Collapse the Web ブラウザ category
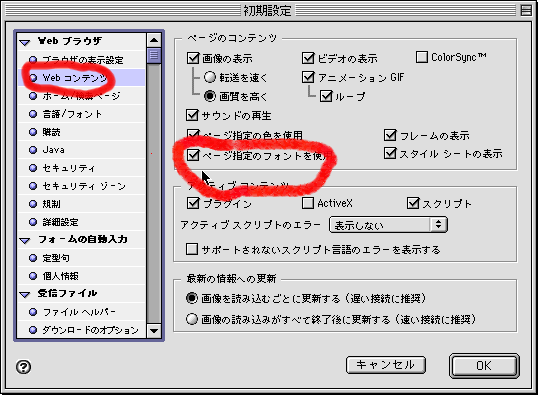Viewport: 538px width, 395px height. point(25,43)
